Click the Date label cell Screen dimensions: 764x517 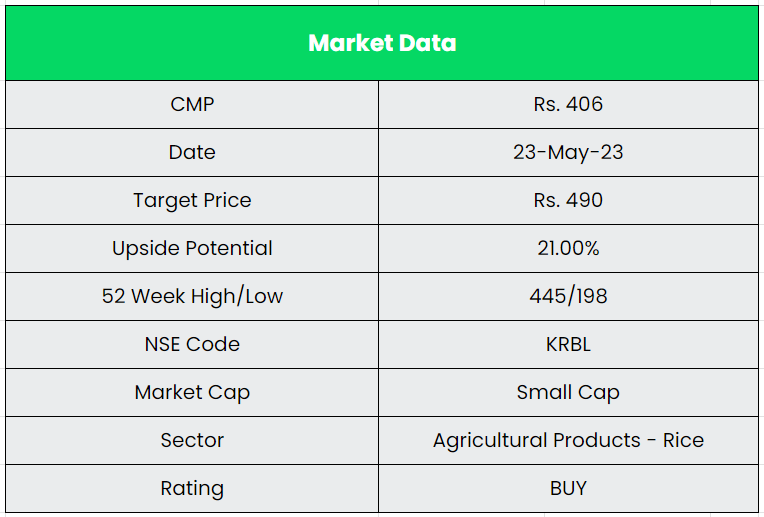[x=192, y=152]
